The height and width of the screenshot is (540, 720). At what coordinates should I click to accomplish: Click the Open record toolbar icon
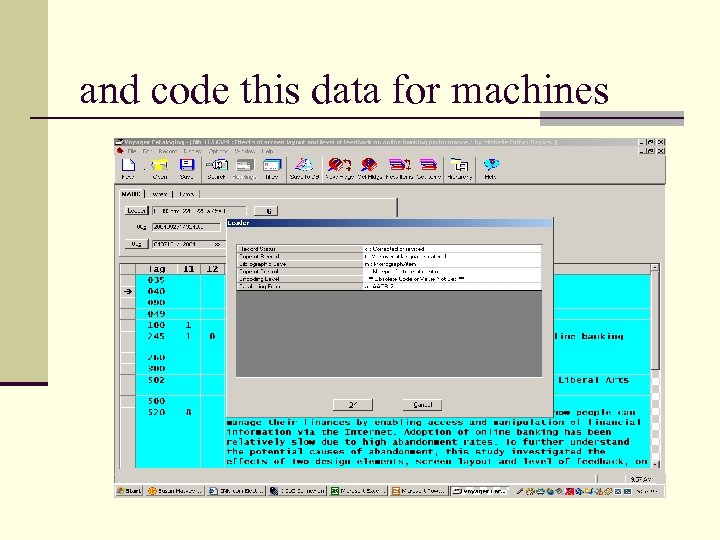pos(160,169)
